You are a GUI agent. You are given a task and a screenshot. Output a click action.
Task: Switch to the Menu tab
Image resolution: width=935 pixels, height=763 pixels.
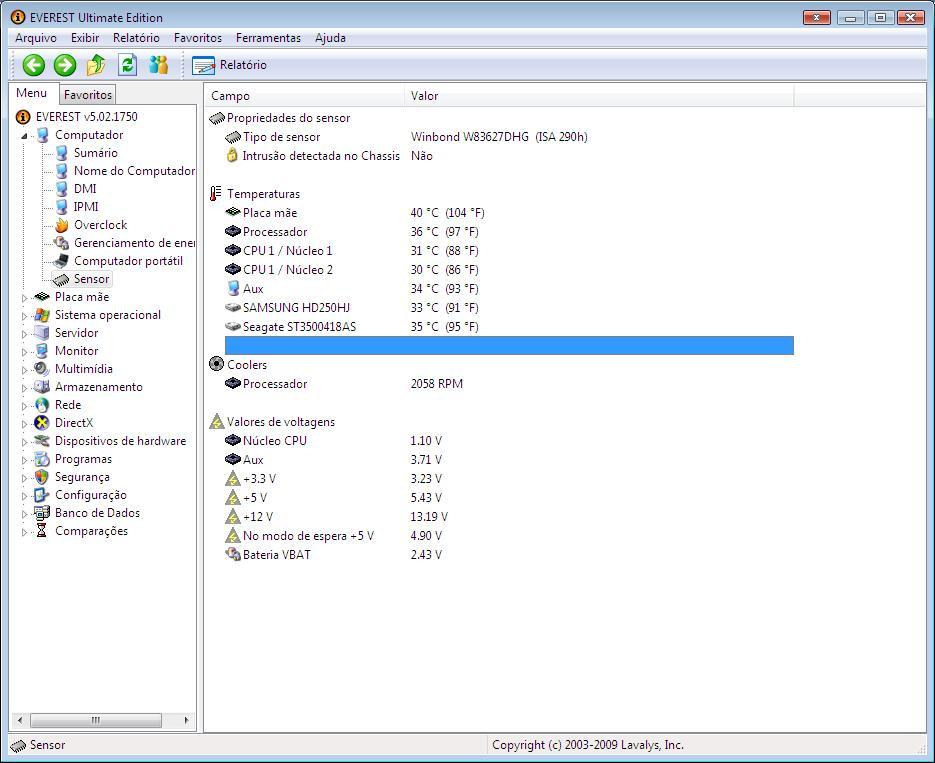coord(32,93)
